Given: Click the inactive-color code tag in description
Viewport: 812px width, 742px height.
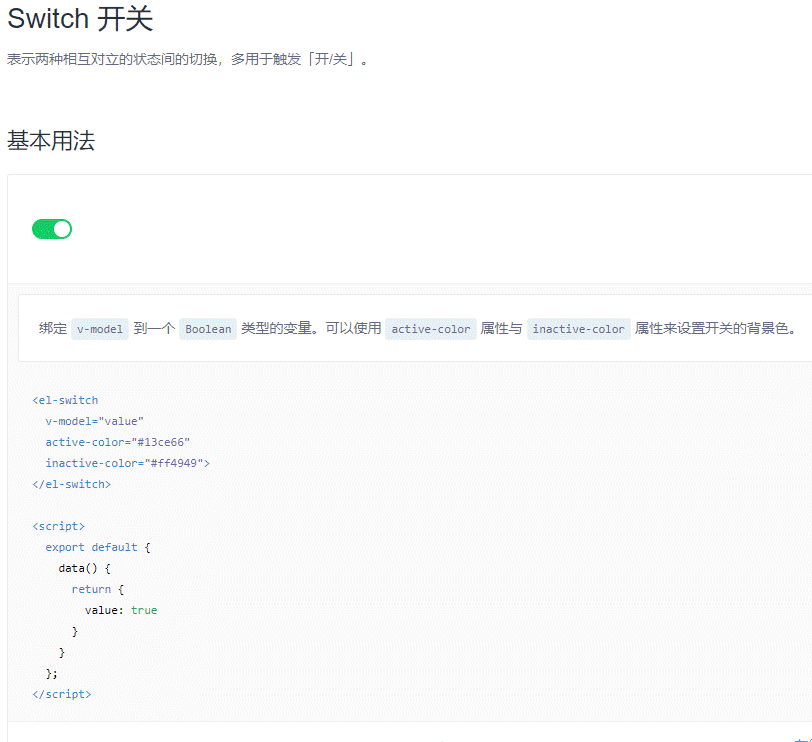Looking at the screenshot, I should click(x=578, y=329).
